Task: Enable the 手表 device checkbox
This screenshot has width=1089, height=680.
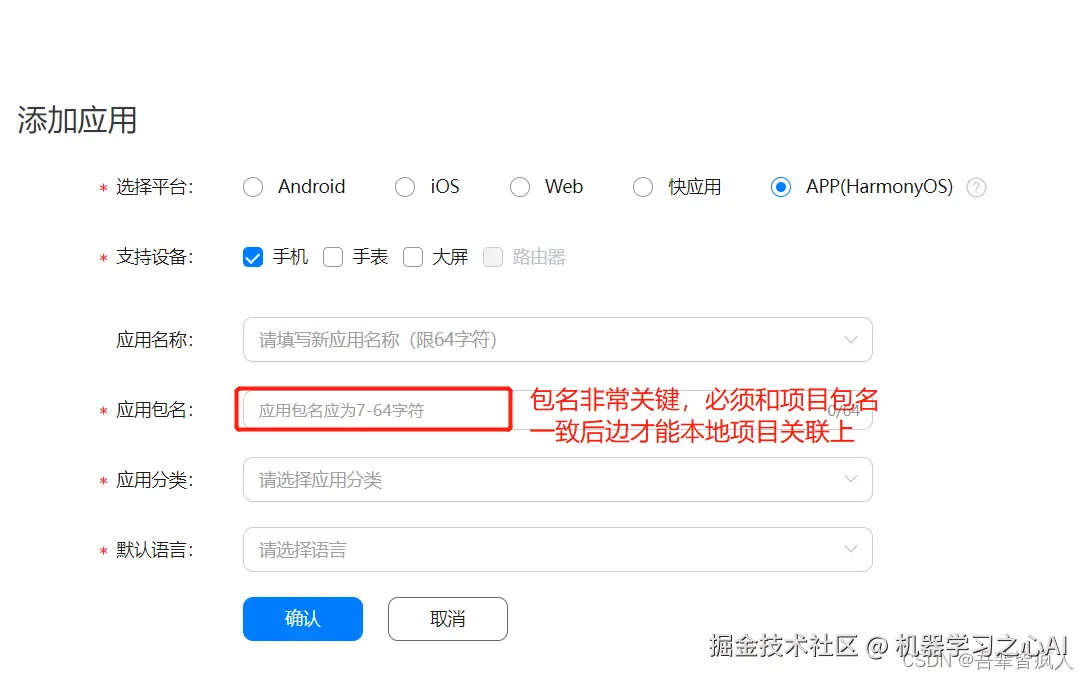Action: coord(333,257)
